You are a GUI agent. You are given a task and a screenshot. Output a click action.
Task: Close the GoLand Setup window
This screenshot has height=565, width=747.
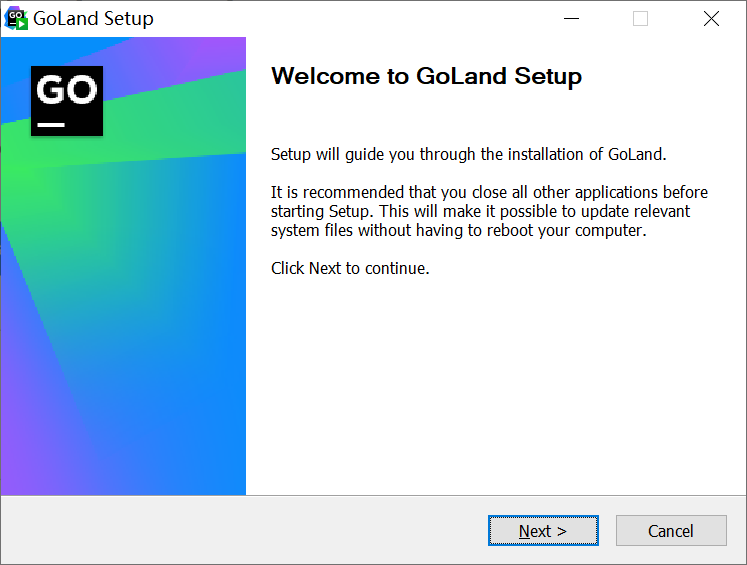click(x=711, y=19)
